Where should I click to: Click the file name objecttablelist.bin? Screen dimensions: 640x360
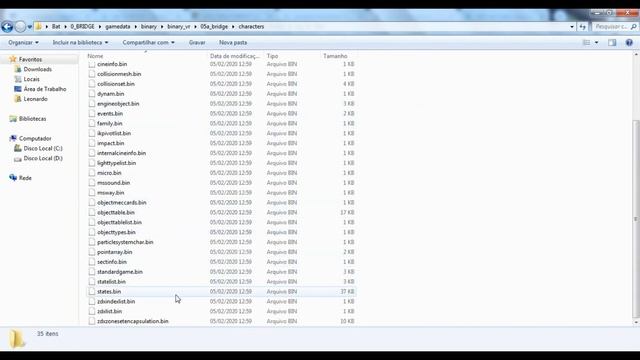click(119, 222)
